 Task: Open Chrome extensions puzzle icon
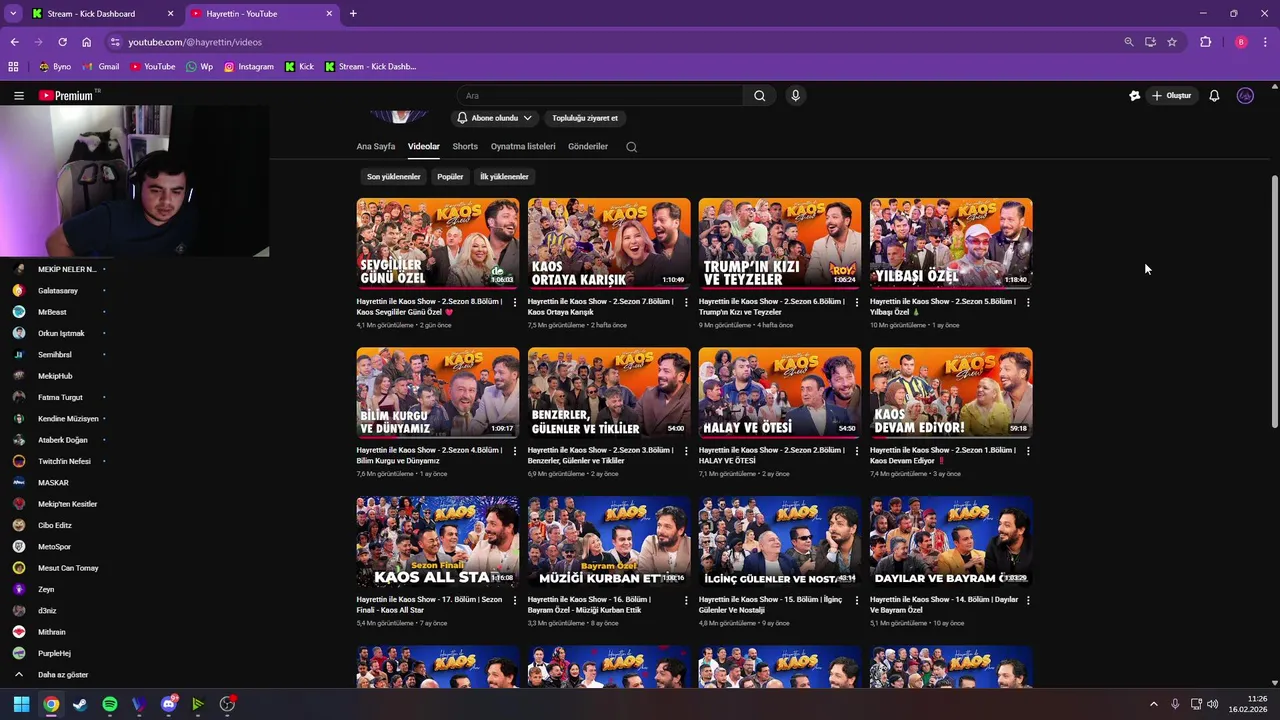pos(1205,42)
